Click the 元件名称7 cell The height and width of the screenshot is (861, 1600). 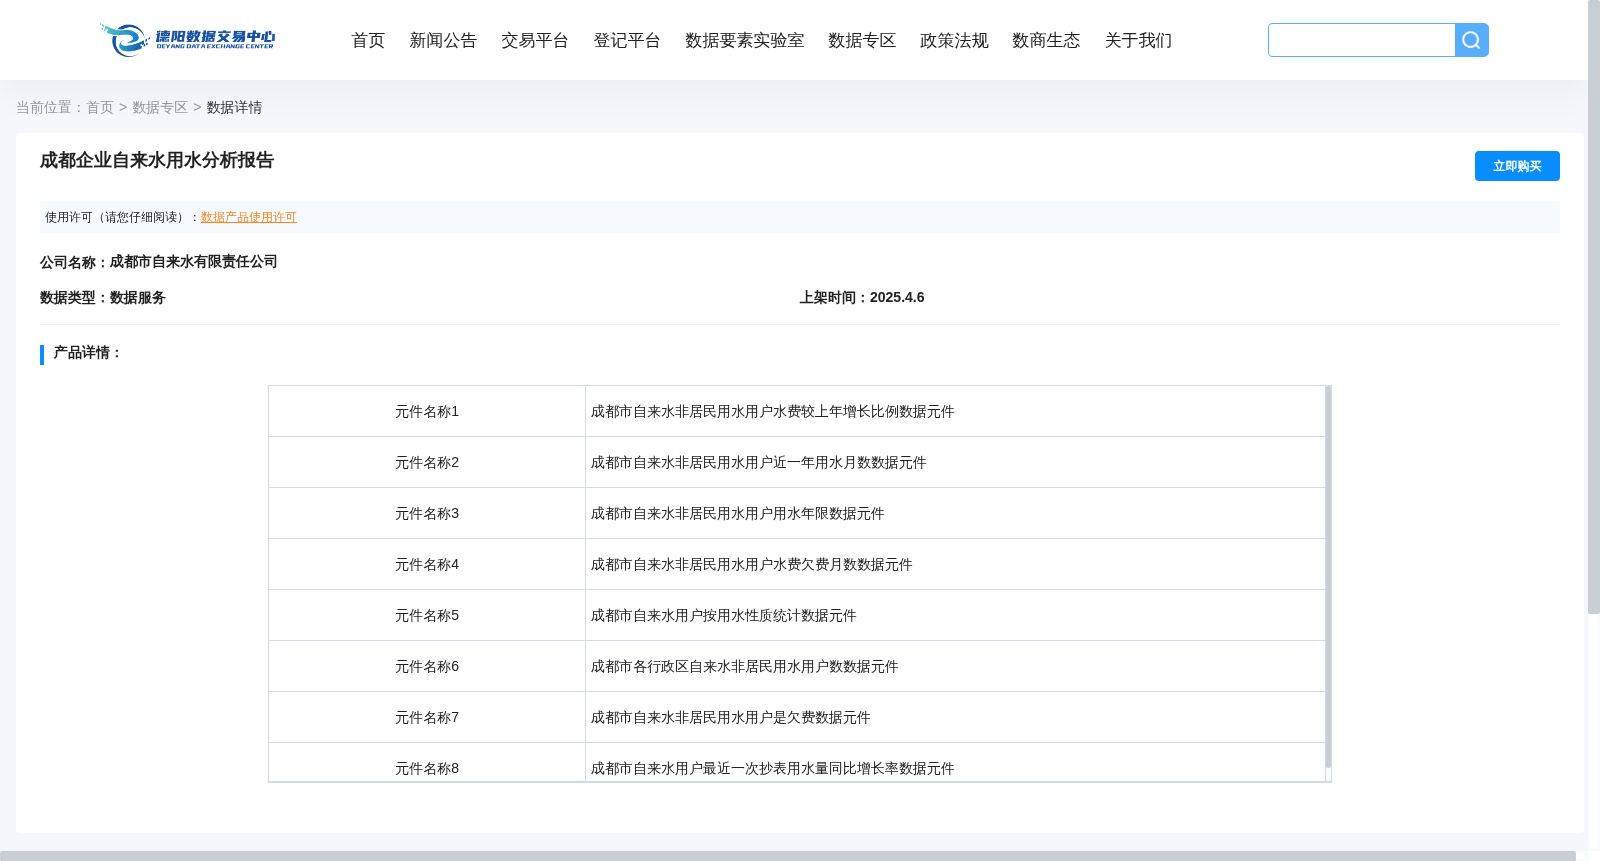click(427, 717)
